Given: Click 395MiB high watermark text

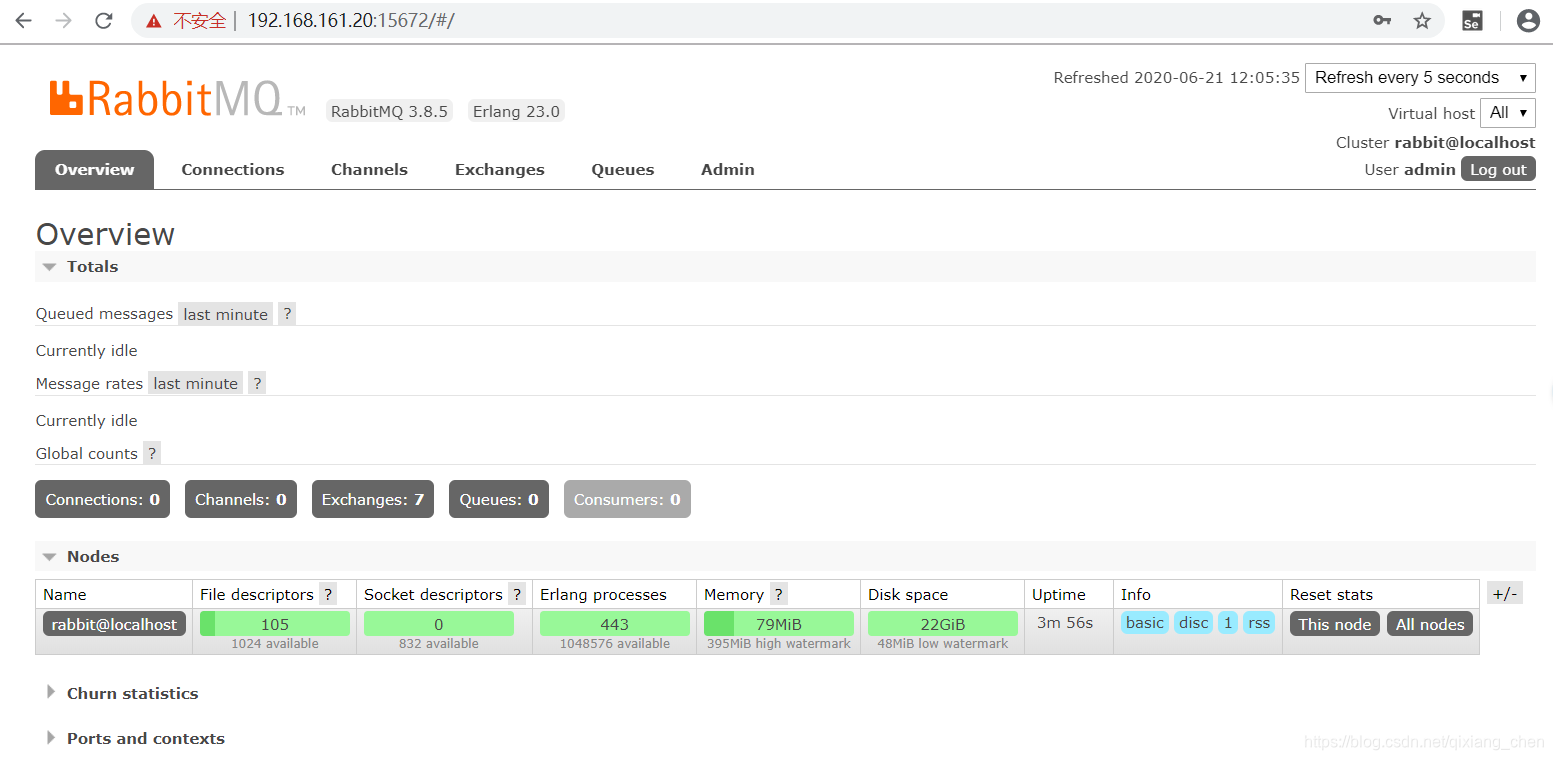Looking at the screenshot, I should pyautogui.click(x=779, y=644).
